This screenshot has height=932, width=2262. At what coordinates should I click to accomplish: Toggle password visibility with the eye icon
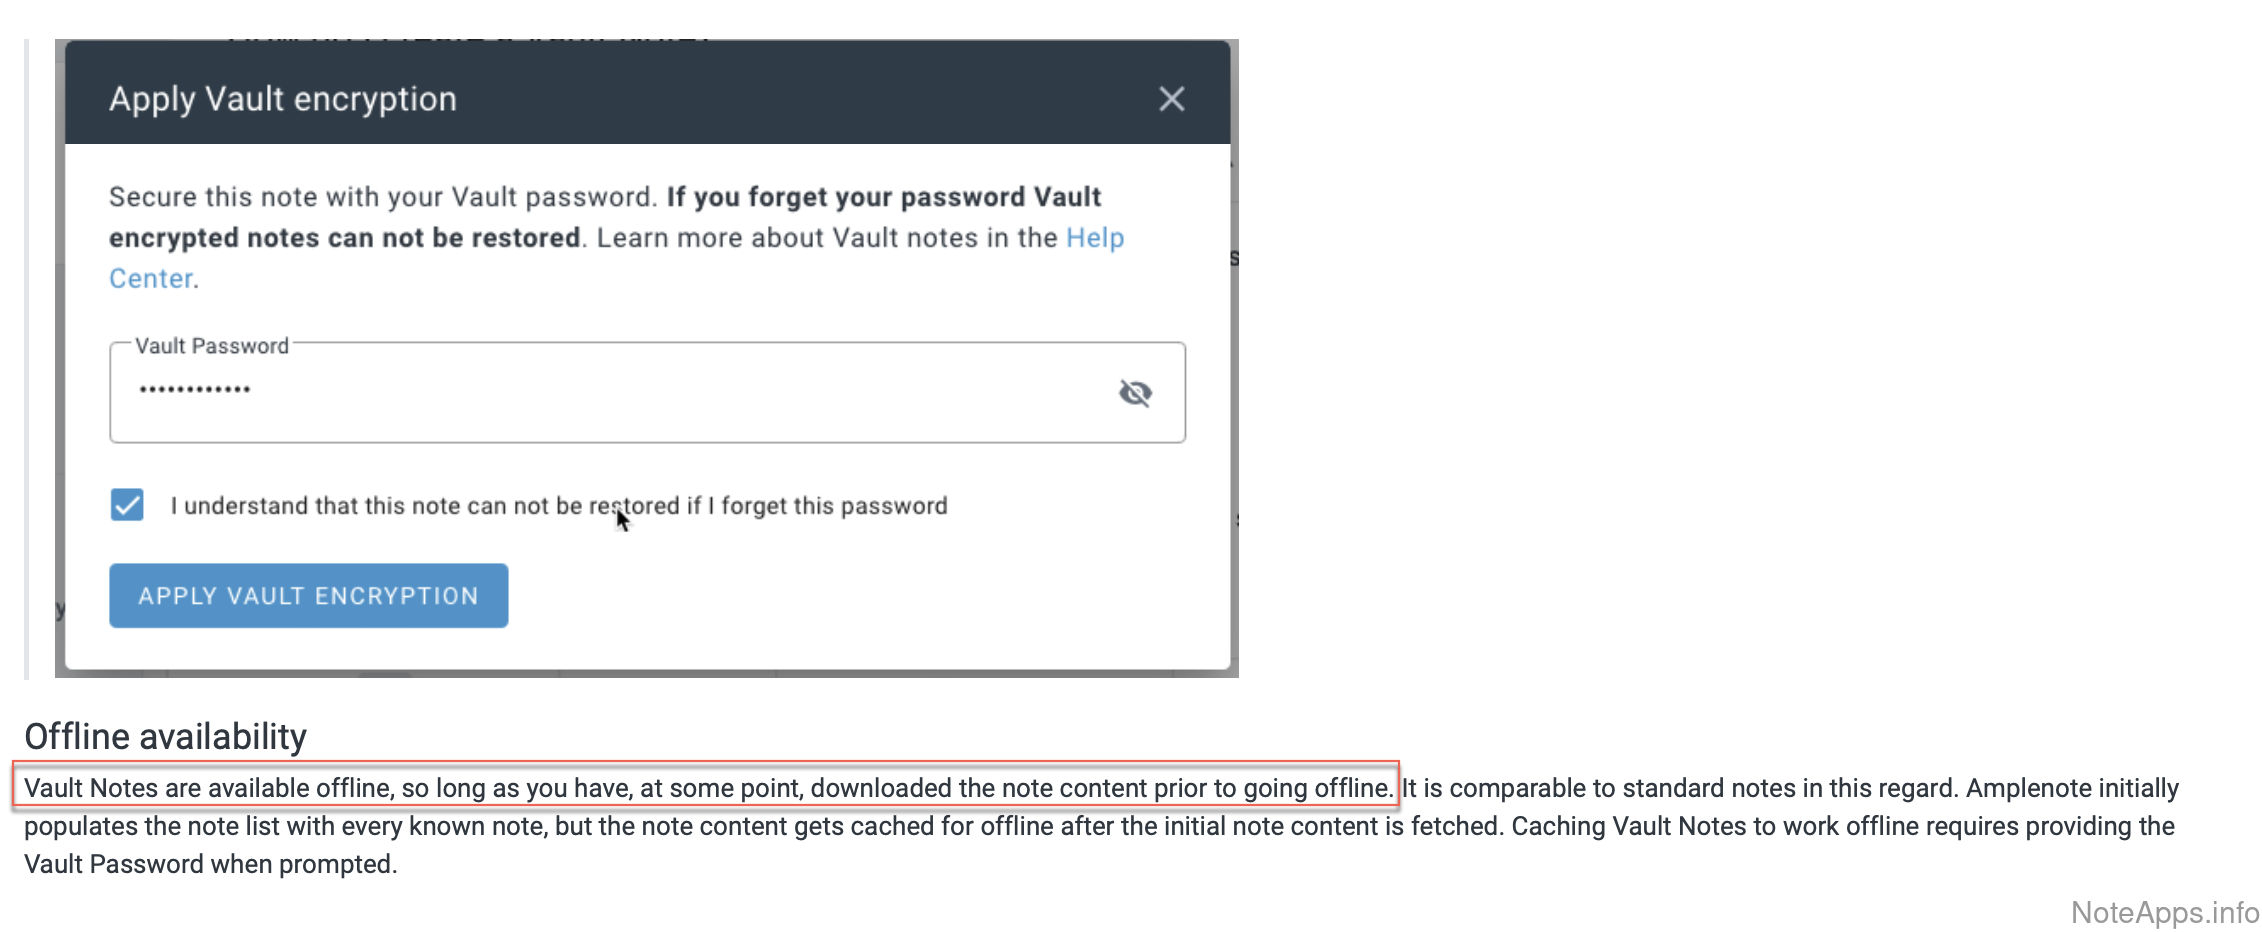pos(1135,393)
